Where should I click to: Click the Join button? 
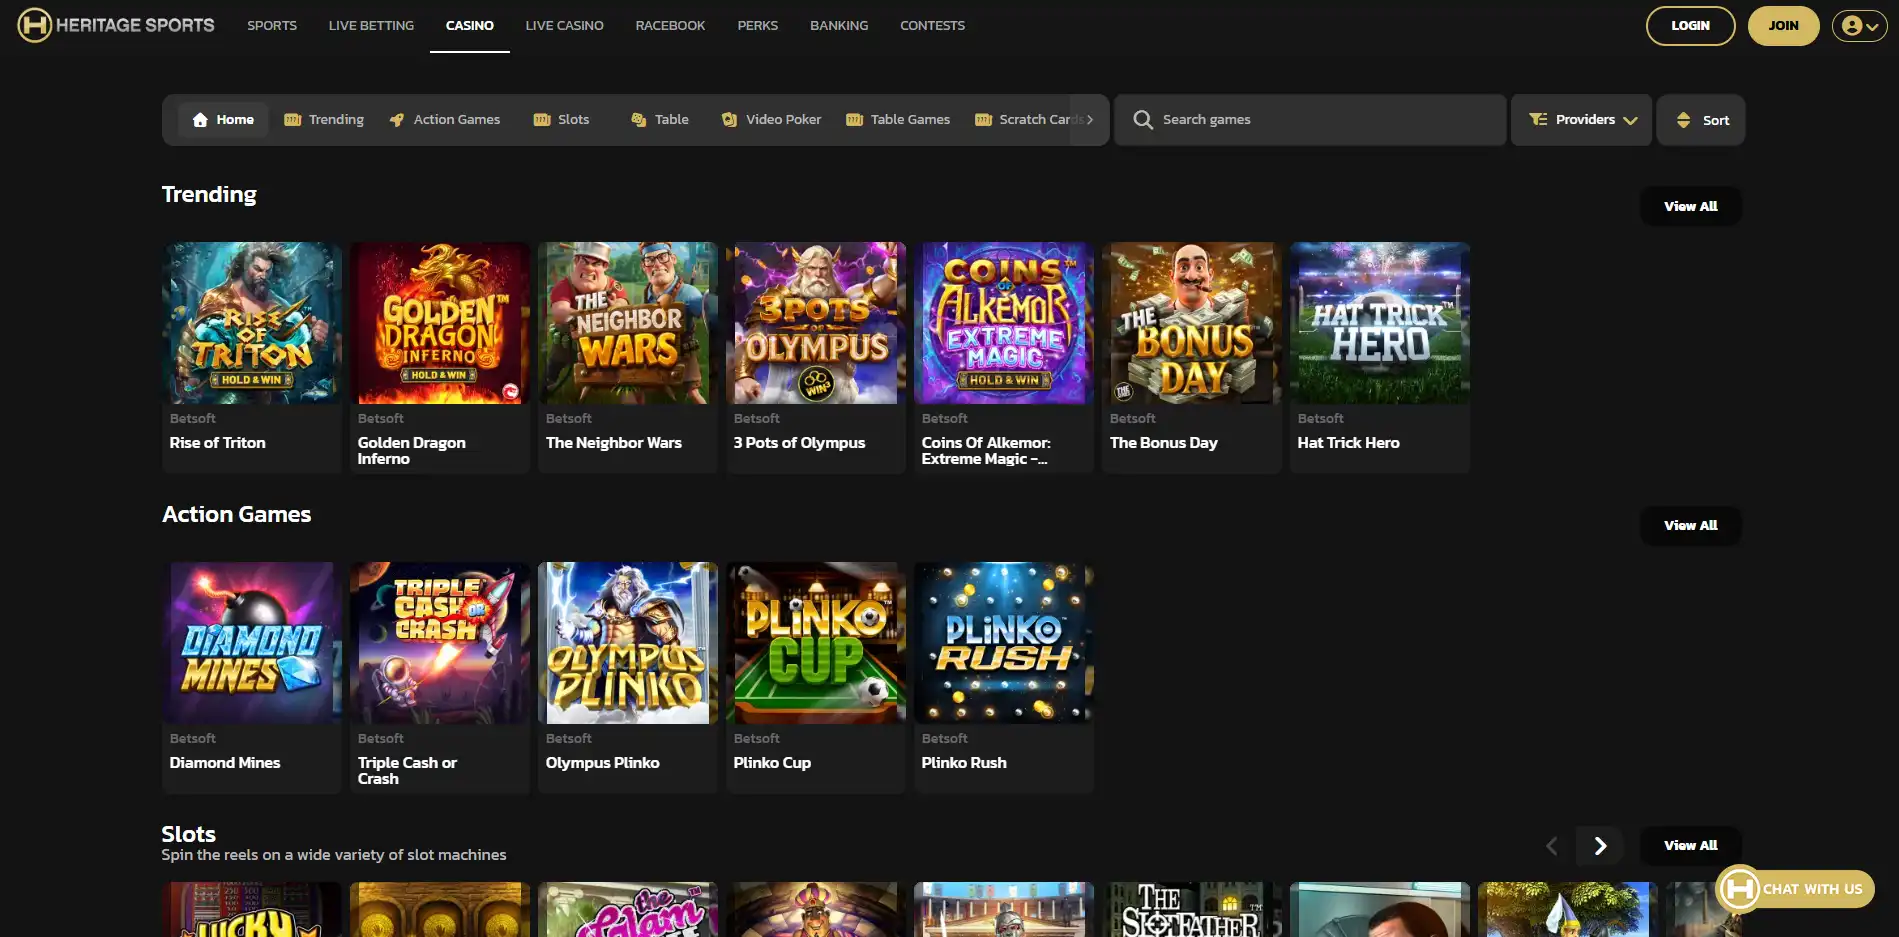point(1784,26)
